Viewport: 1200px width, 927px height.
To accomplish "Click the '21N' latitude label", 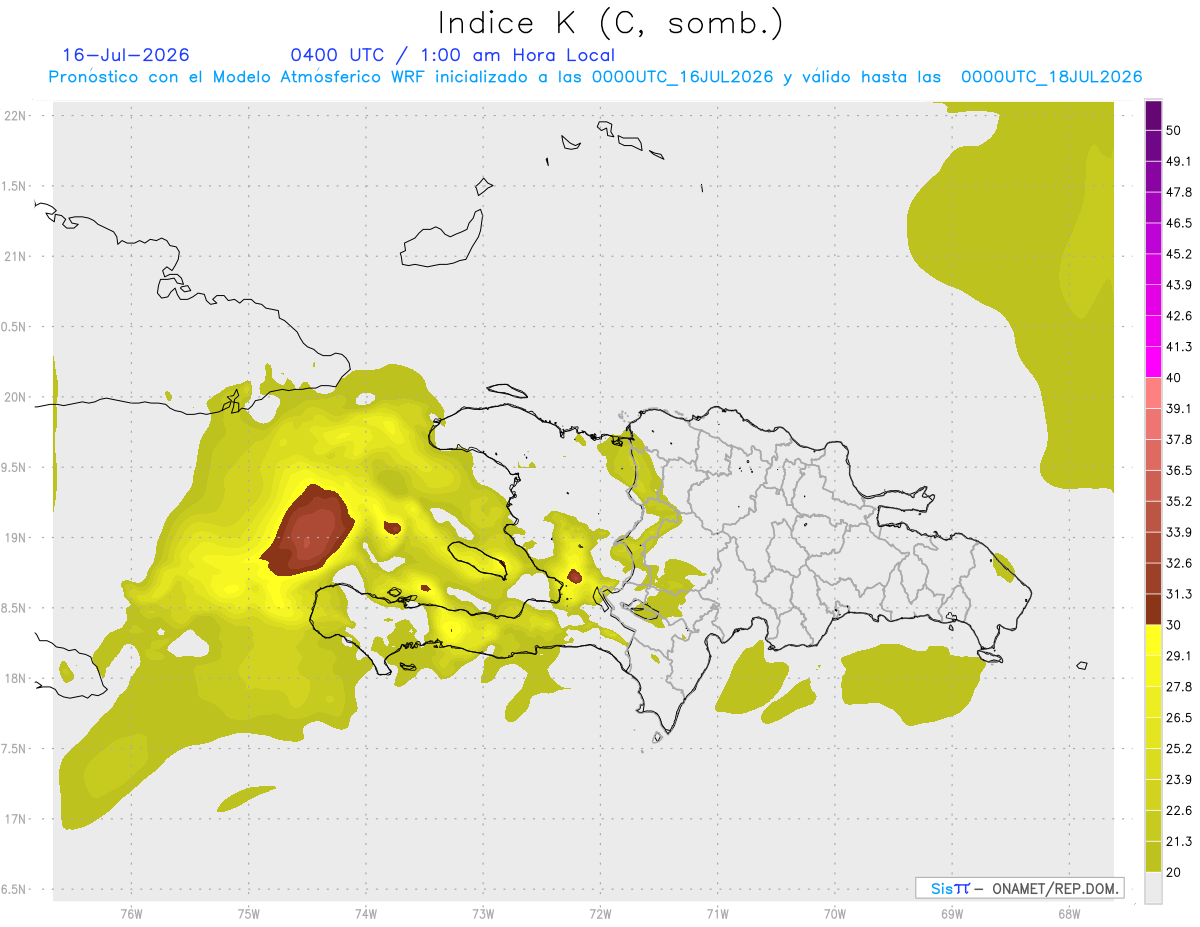I will pos(15,256).
